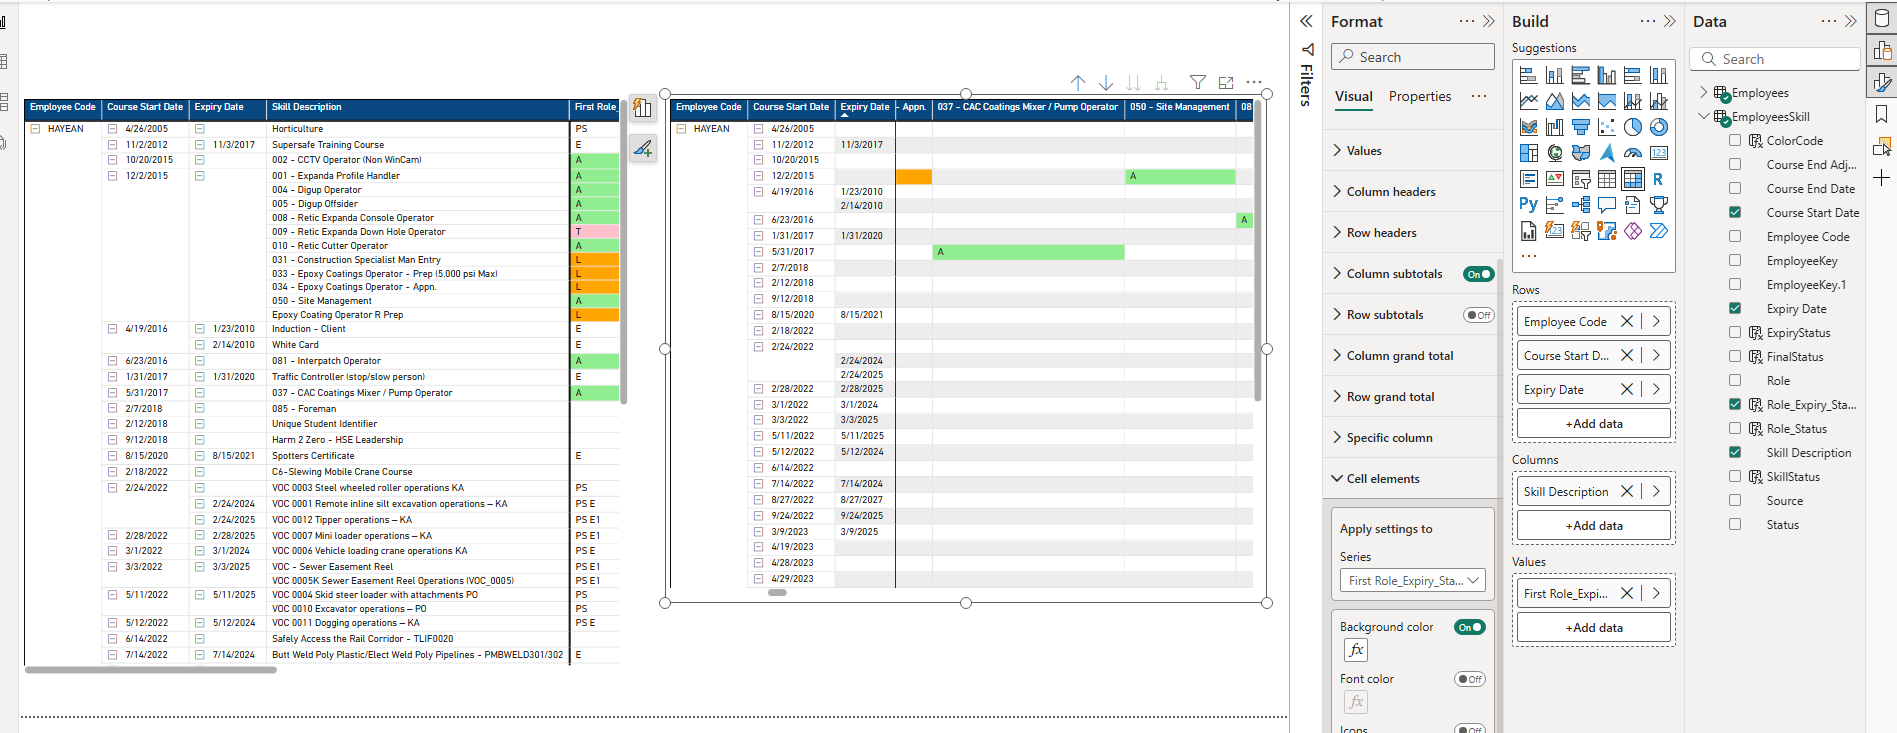The width and height of the screenshot is (1897, 733).
Task: Click Add data under Values
Action: [x=1594, y=628]
